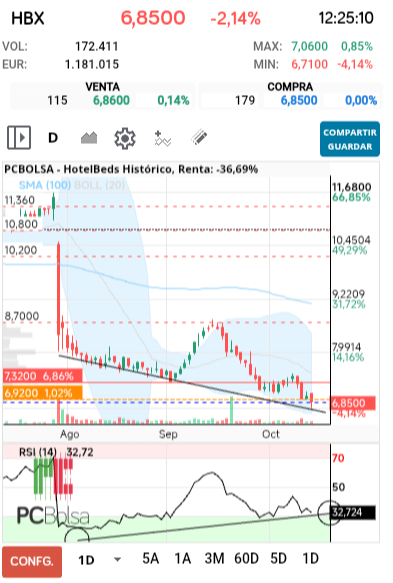The image size is (393, 583).
Task: Click the SMA (100) indicator label
Action: tap(45, 185)
